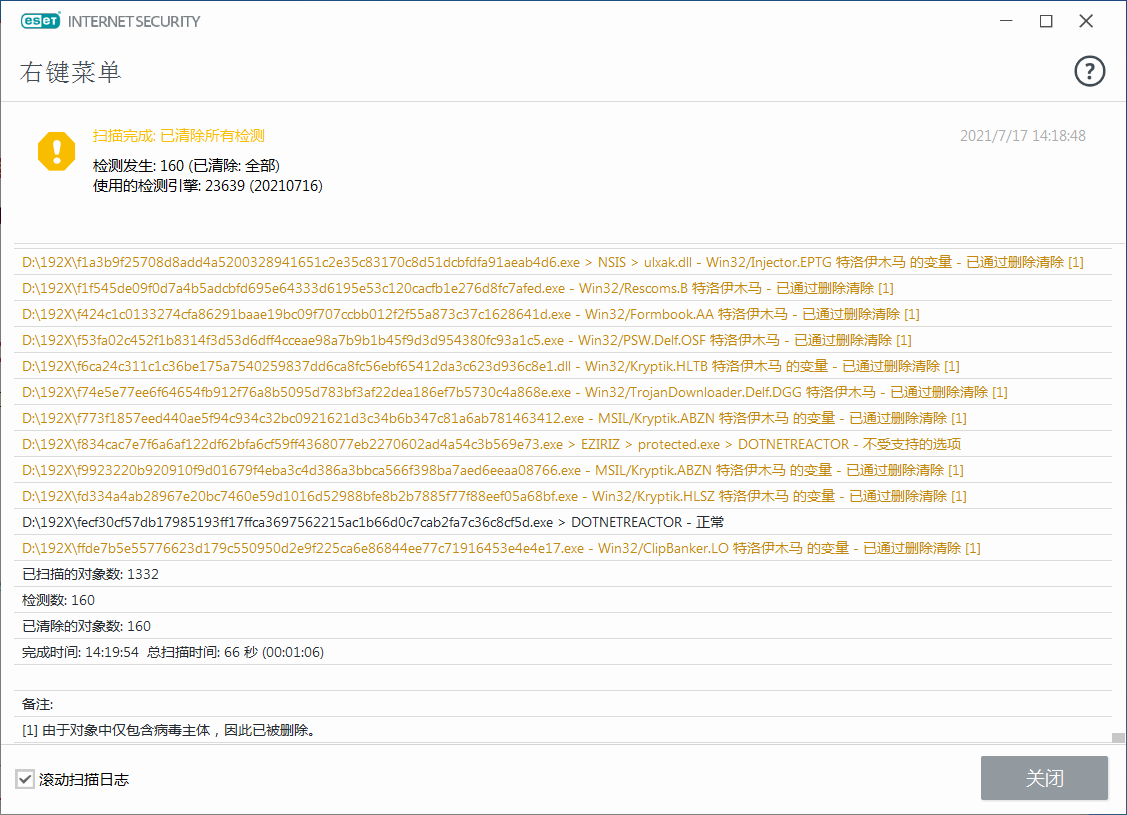Select the Win32/Kryptik.HLTB log row
The image size is (1127, 815).
(563, 366)
